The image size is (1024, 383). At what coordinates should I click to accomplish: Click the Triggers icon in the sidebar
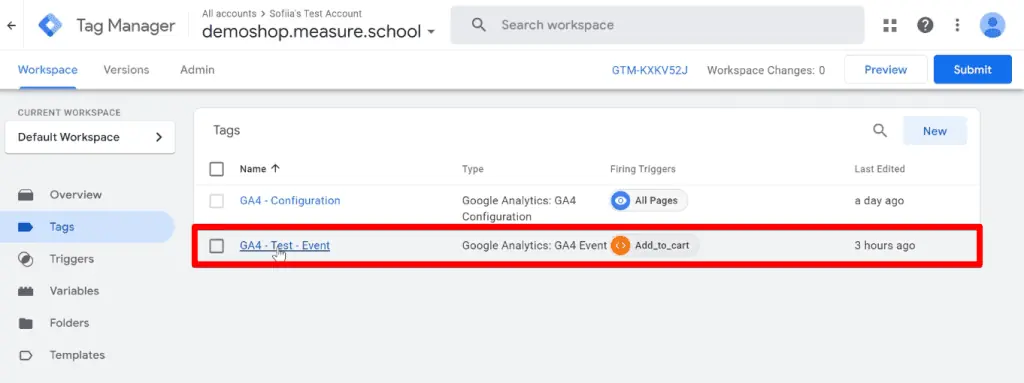[x=25, y=259]
